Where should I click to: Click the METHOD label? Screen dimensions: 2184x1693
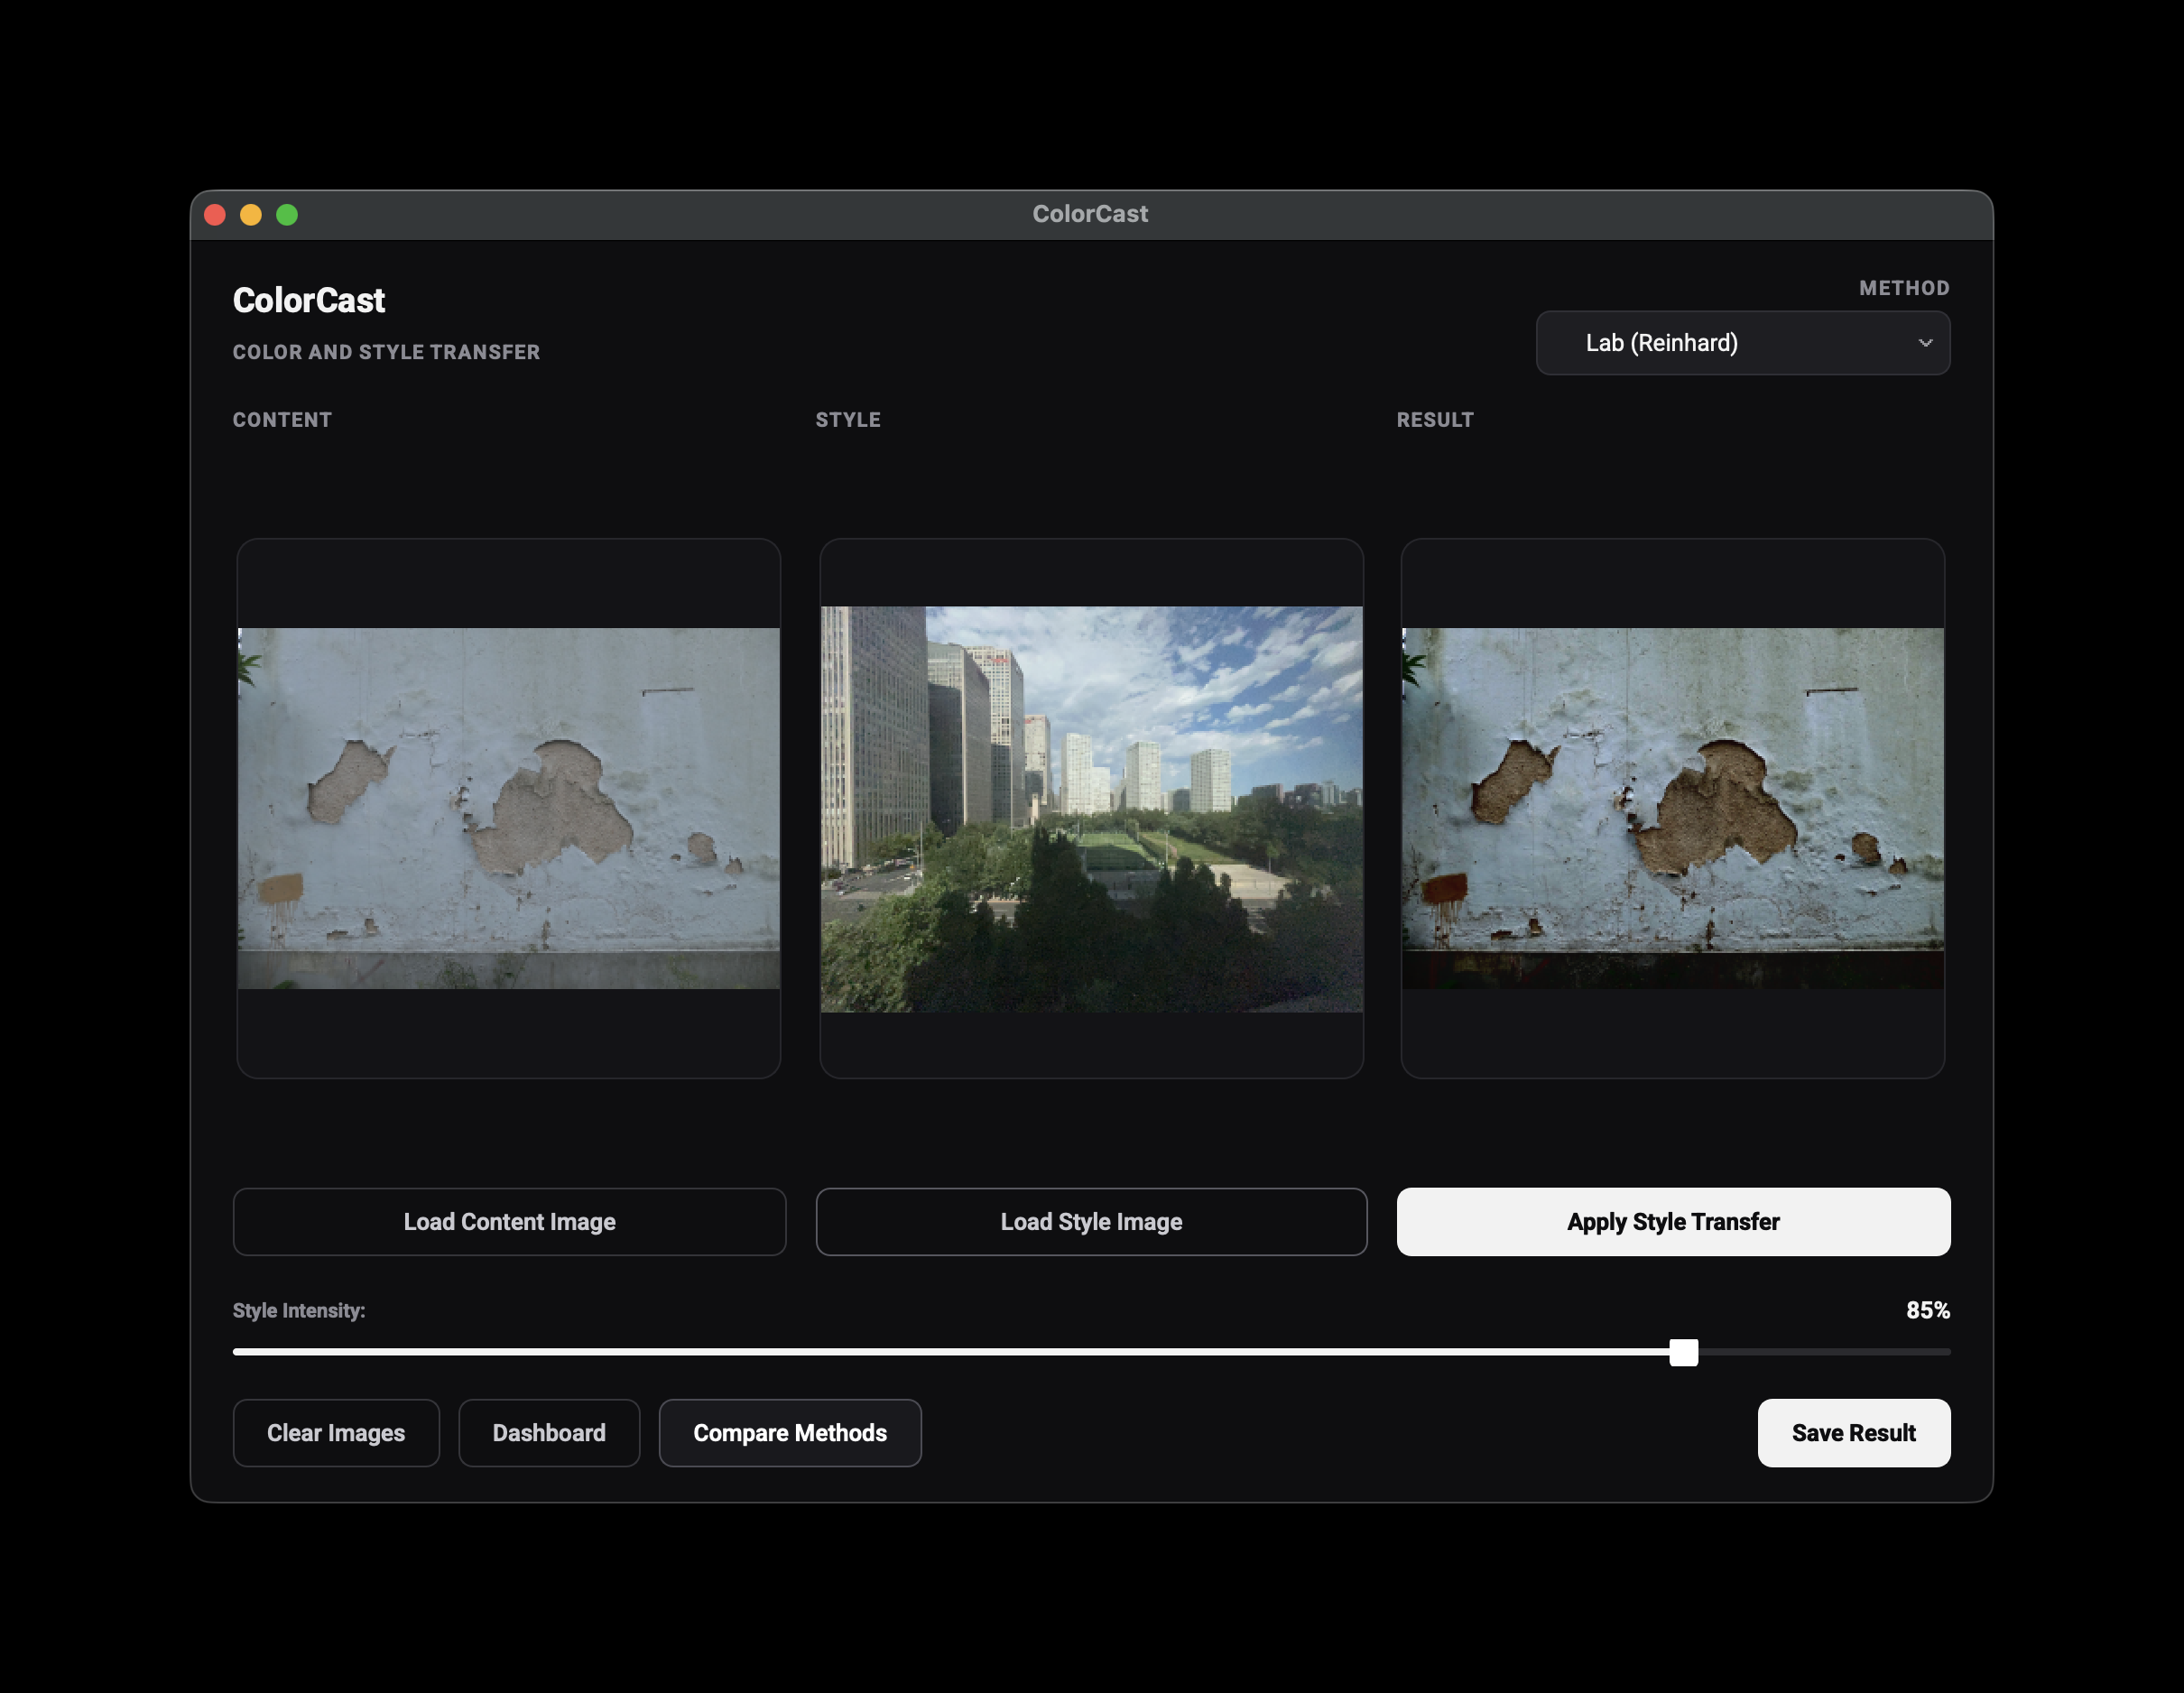tap(1904, 288)
